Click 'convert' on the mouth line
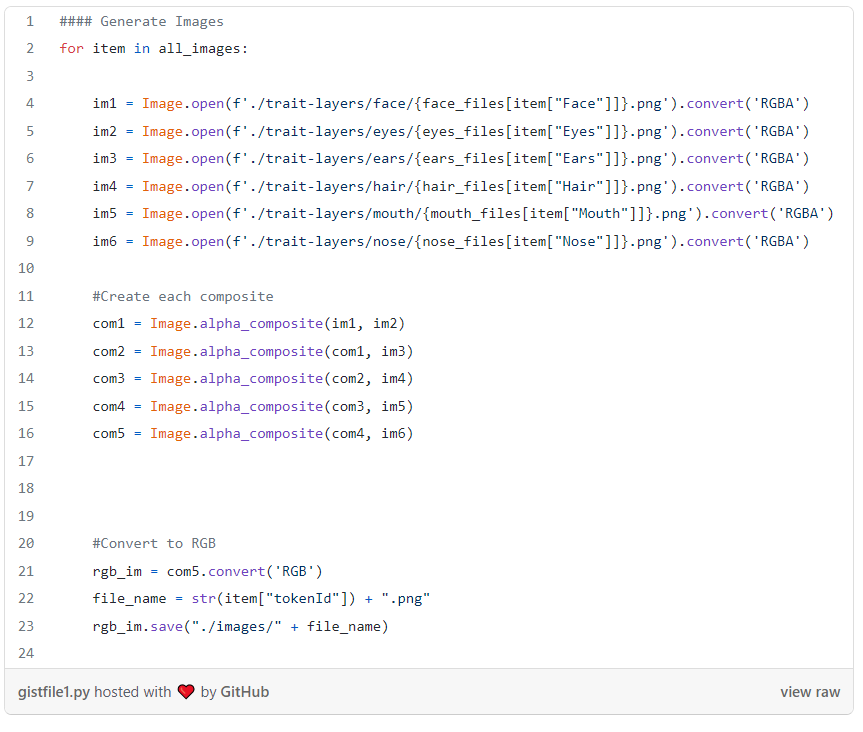The height and width of the screenshot is (732, 863). [x=740, y=213]
